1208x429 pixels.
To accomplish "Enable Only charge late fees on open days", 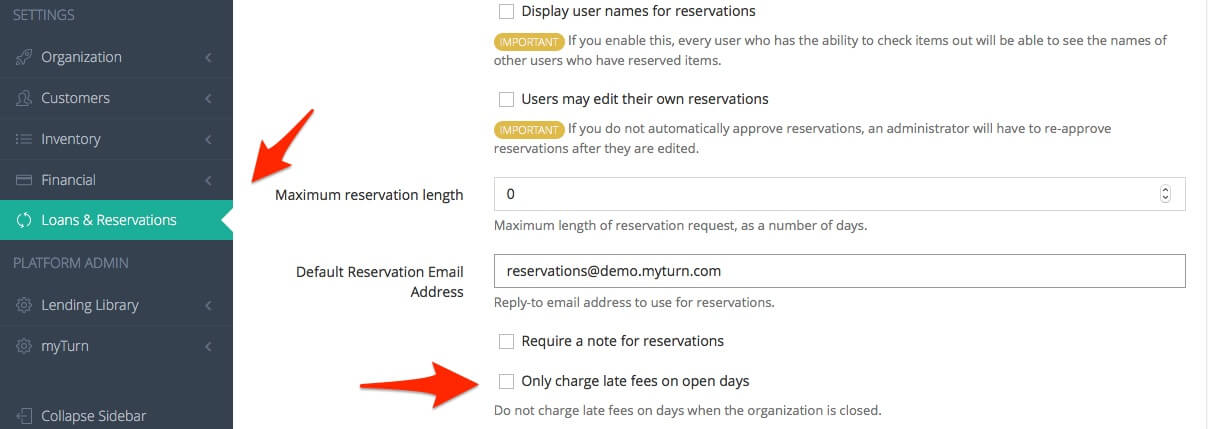I will click(506, 381).
